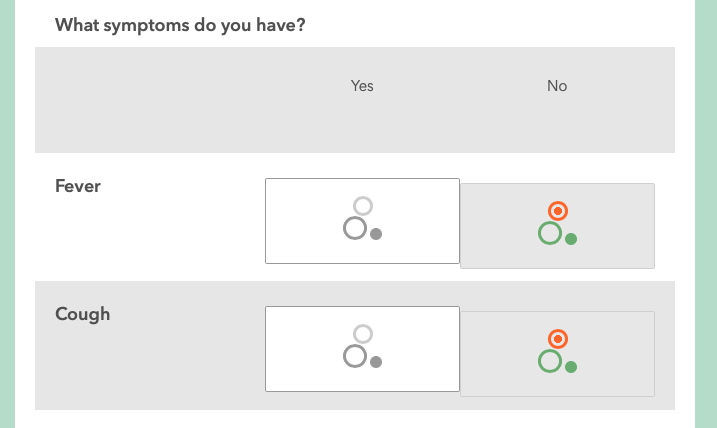Click the solid green dot in Cough No cell

point(571,367)
